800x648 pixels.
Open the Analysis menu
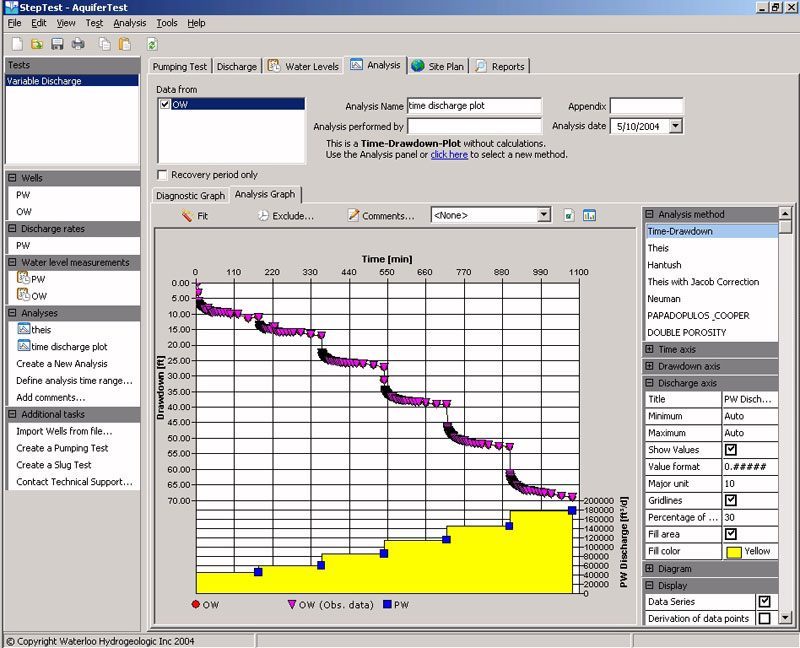tap(130, 23)
